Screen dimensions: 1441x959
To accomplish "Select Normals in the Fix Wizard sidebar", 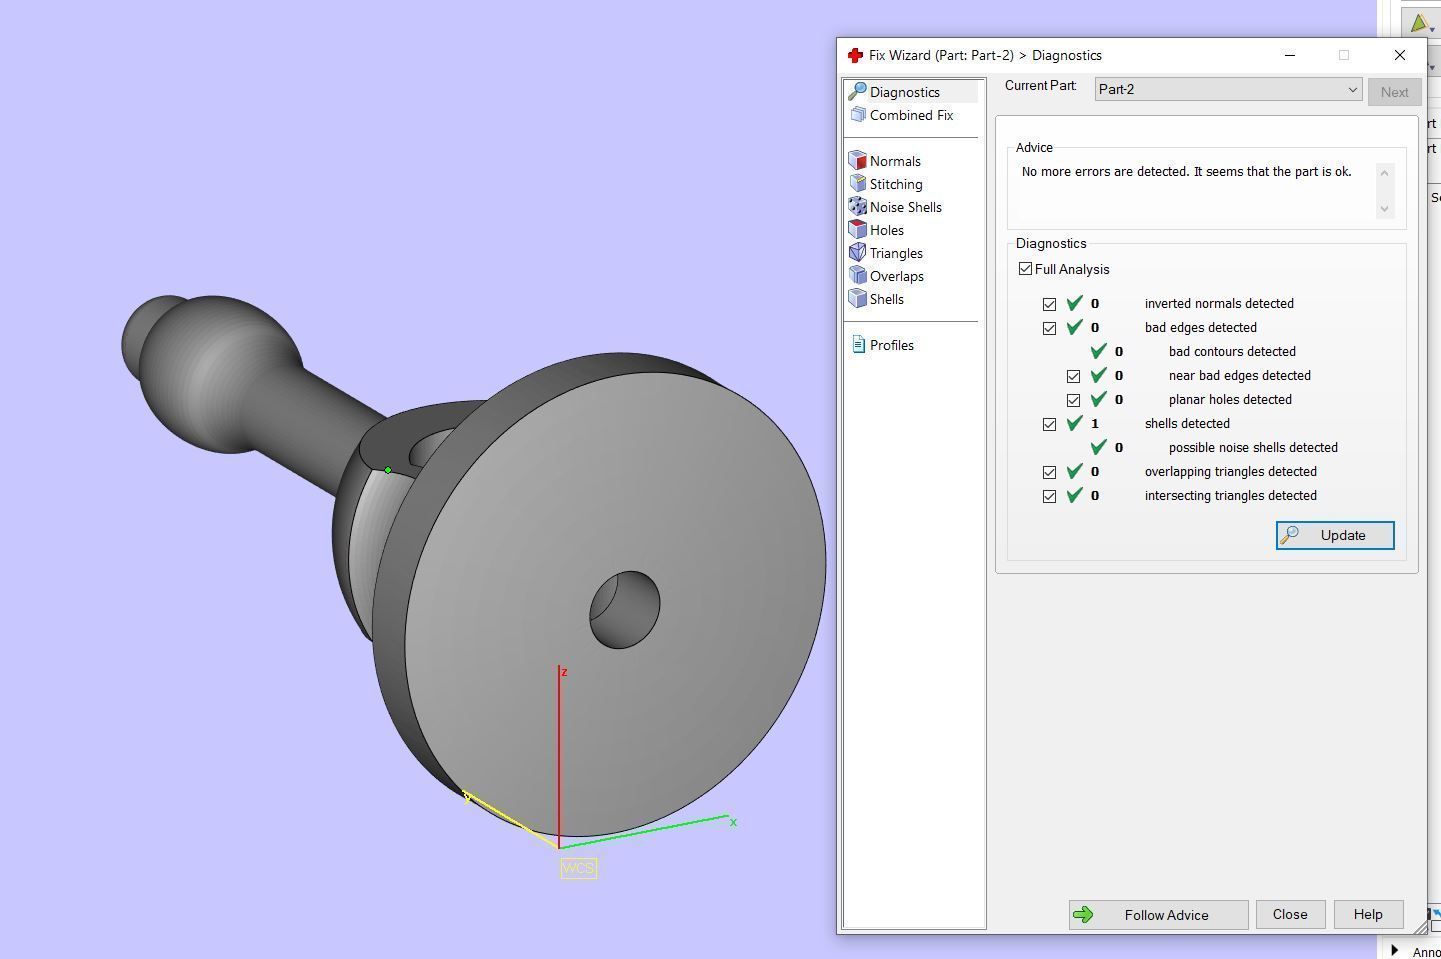I will point(895,161).
